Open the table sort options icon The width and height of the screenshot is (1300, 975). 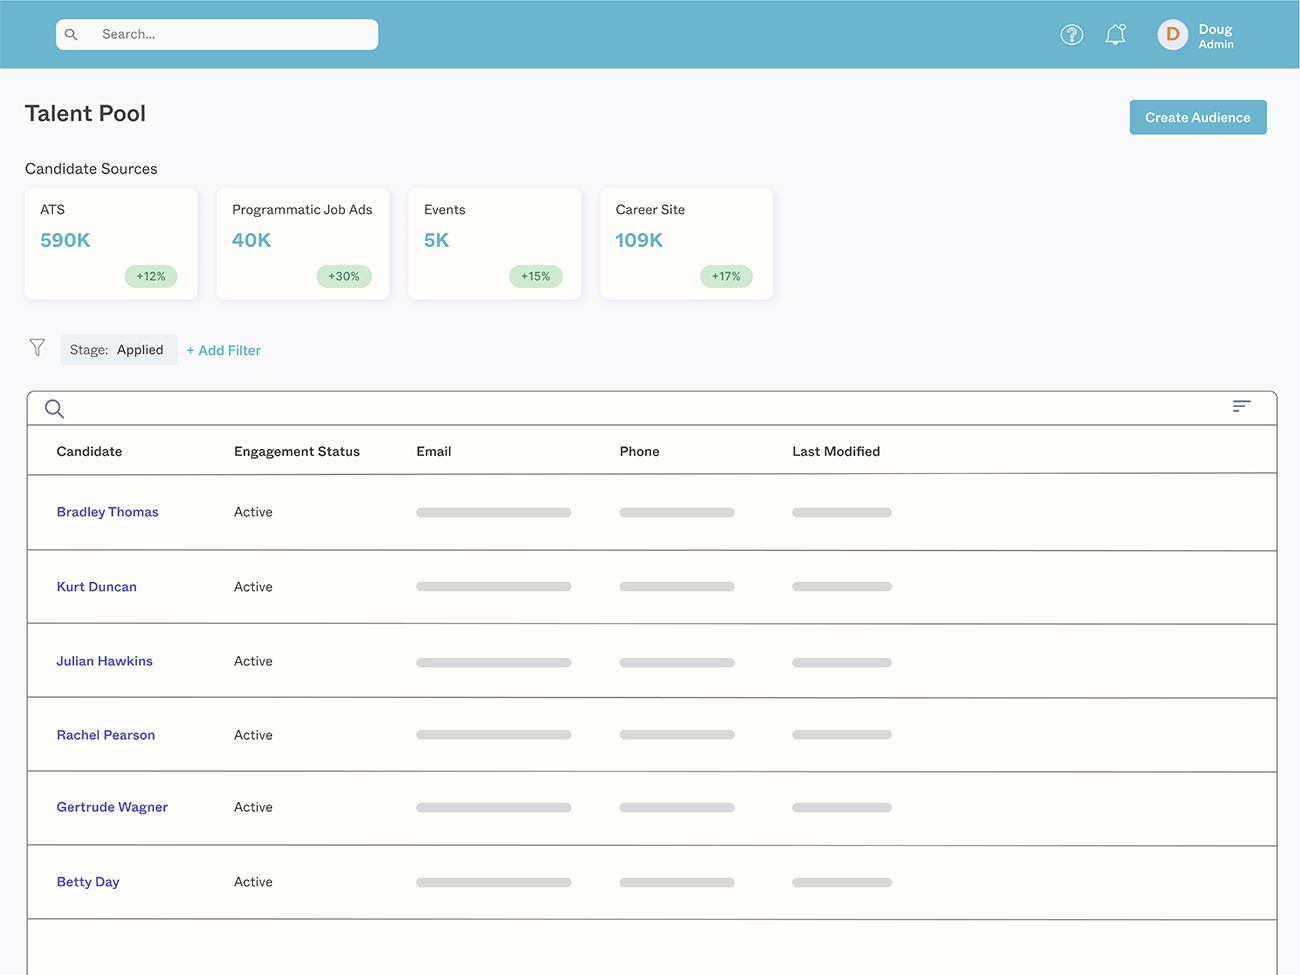[x=1241, y=406]
